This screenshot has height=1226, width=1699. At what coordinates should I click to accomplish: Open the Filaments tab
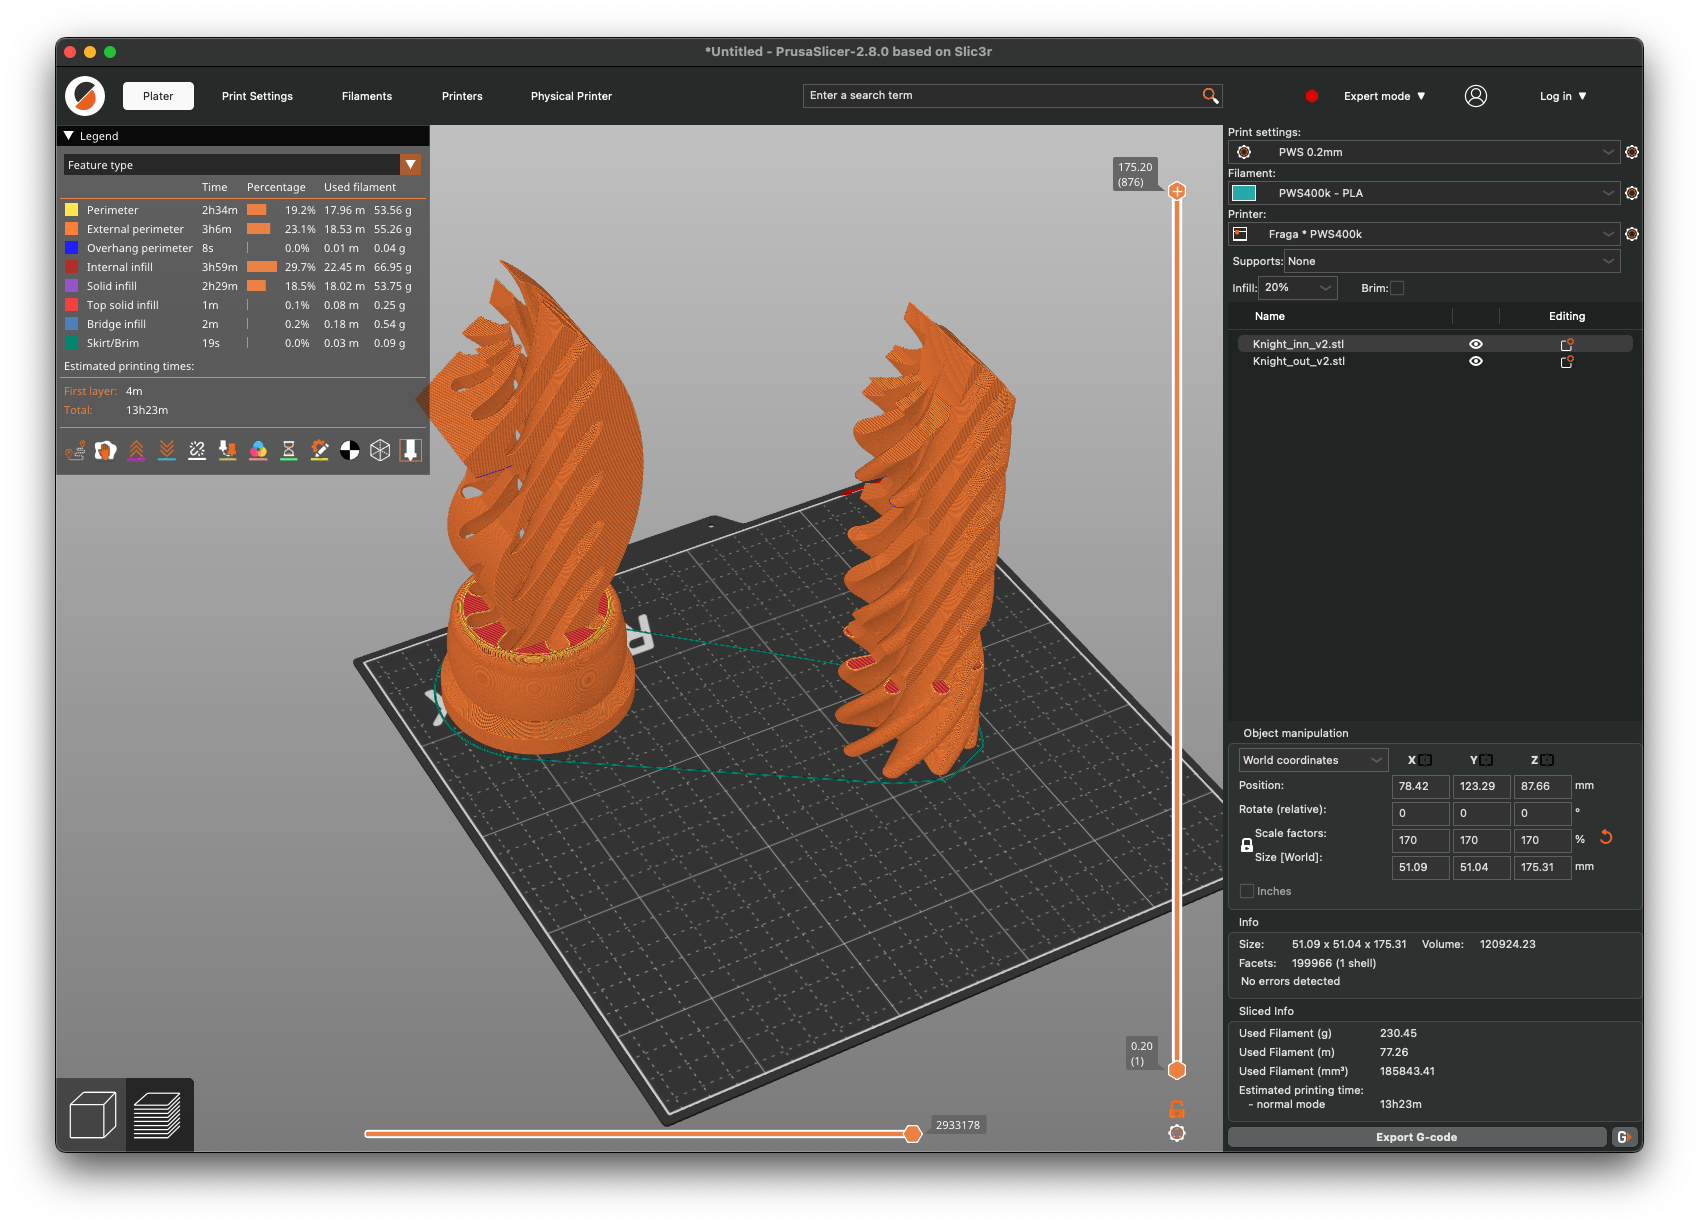coord(367,96)
